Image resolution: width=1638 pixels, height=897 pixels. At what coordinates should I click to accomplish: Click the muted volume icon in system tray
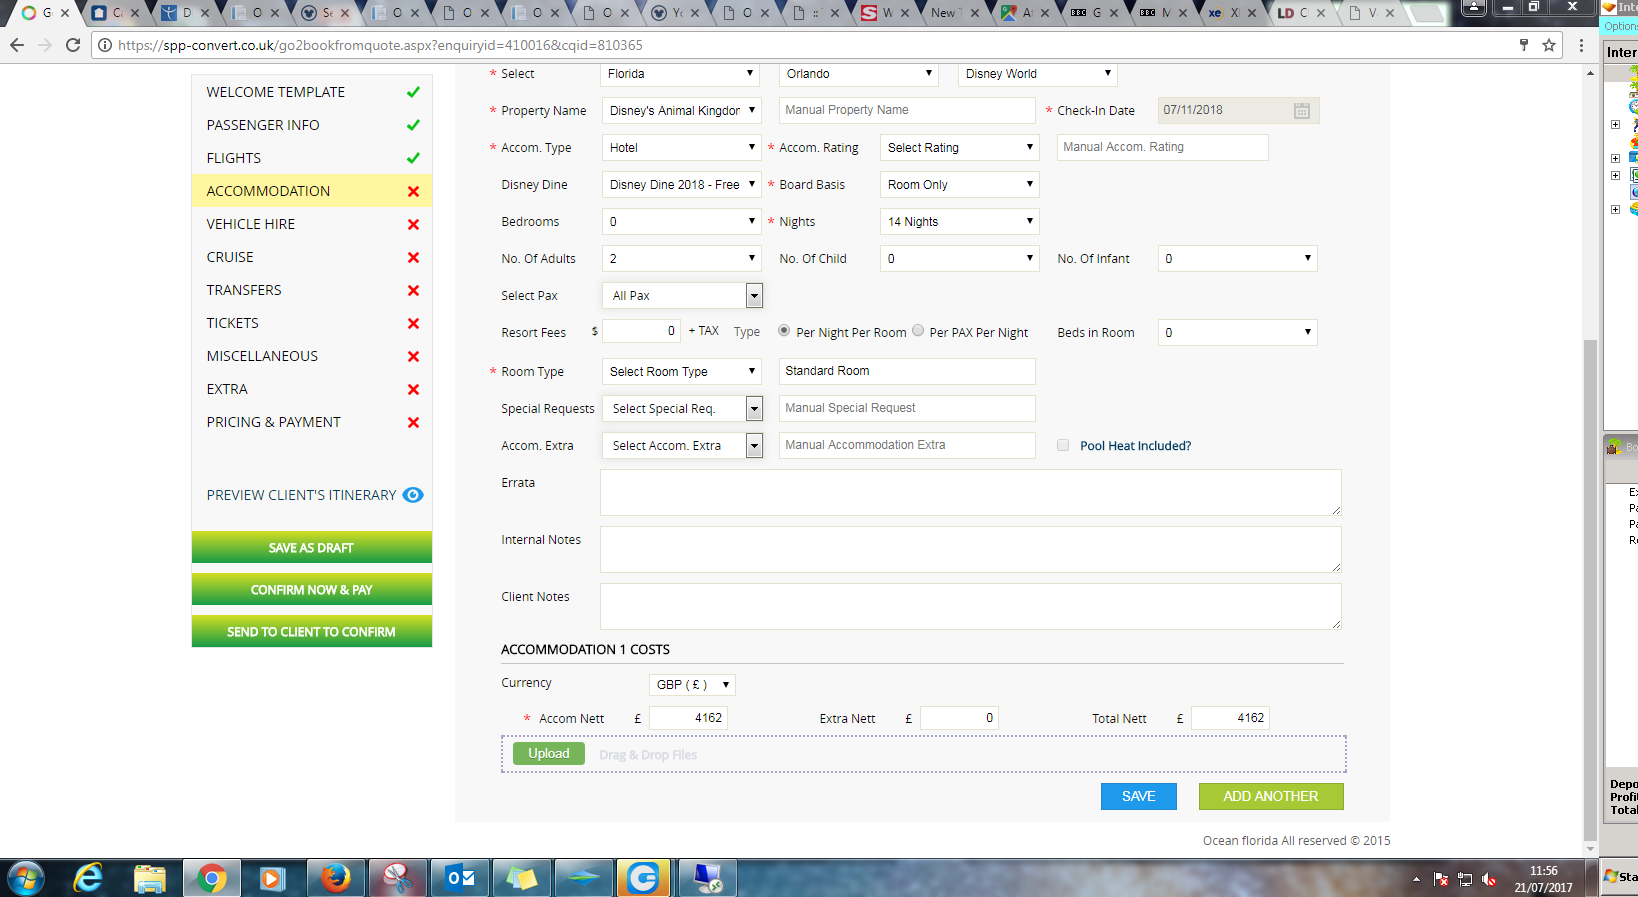(x=1489, y=879)
